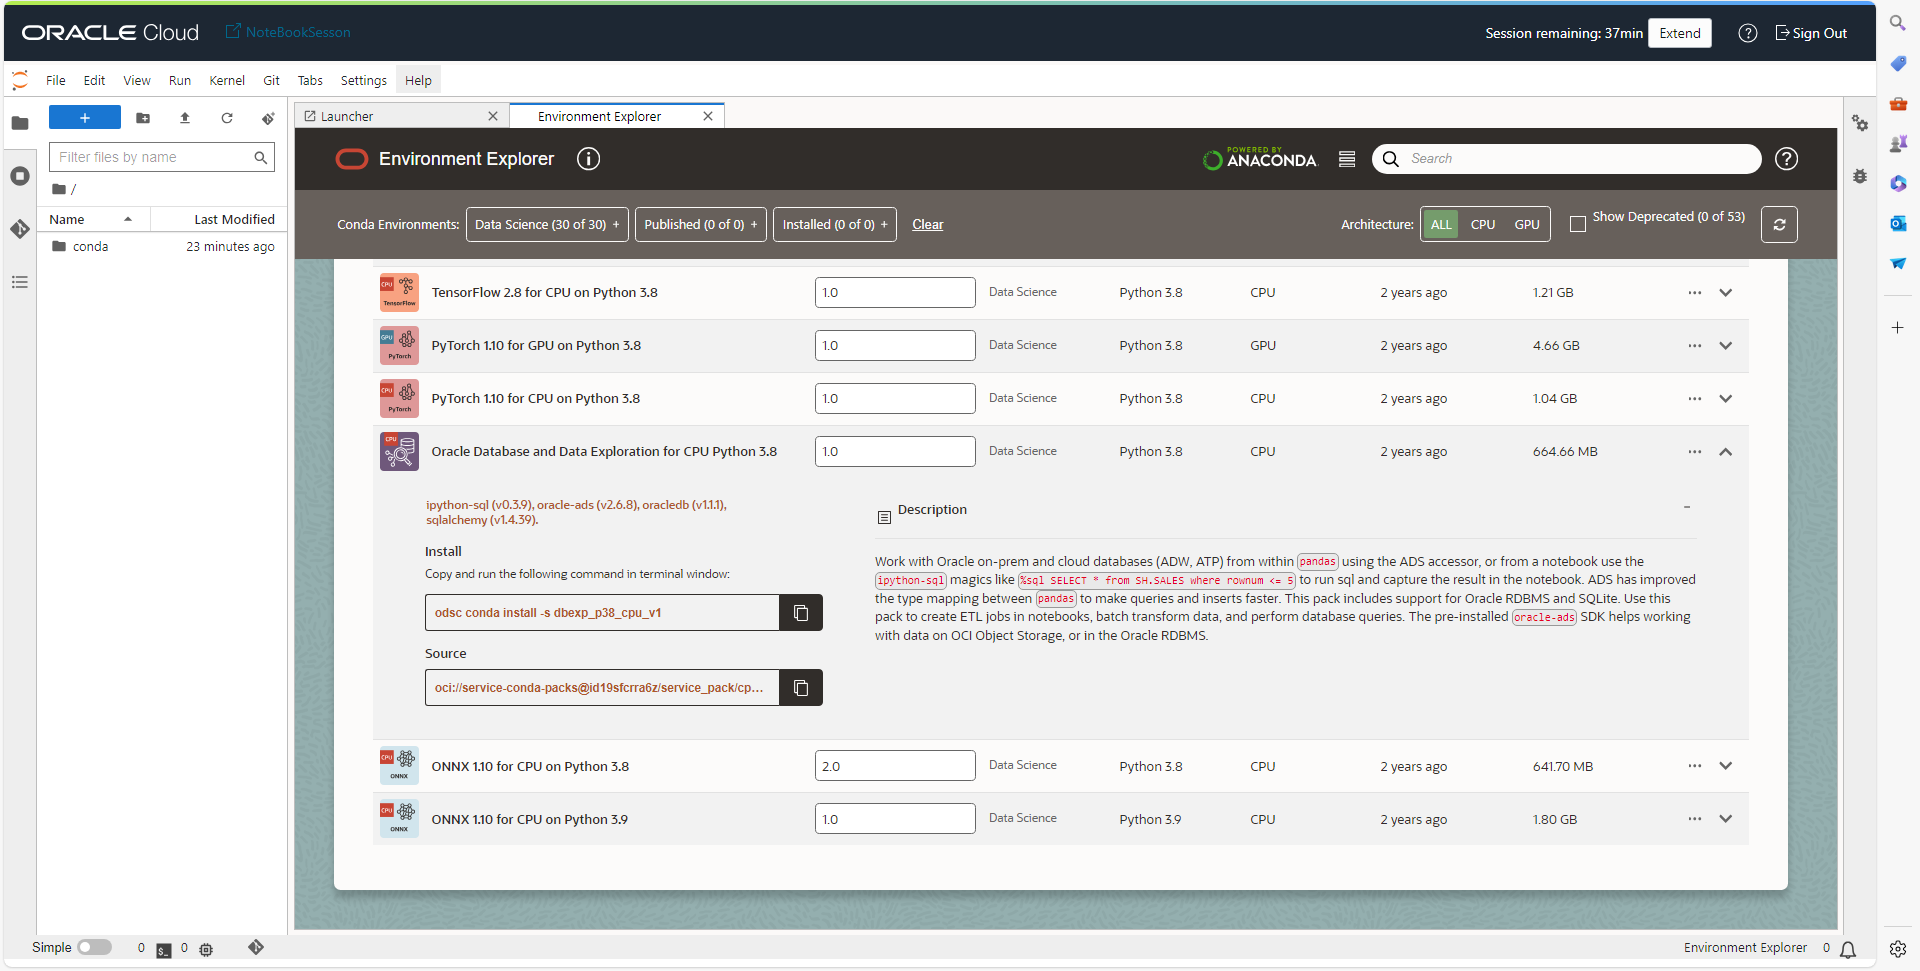The height and width of the screenshot is (971, 1920).
Task: Click the upload files icon
Action: tap(185, 118)
